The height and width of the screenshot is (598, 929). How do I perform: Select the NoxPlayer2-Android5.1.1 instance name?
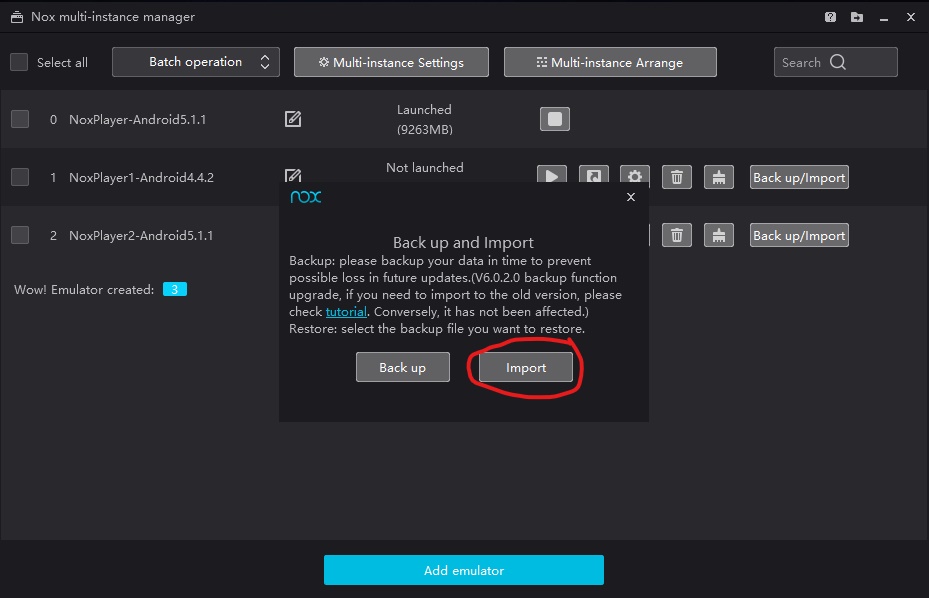pos(141,236)
